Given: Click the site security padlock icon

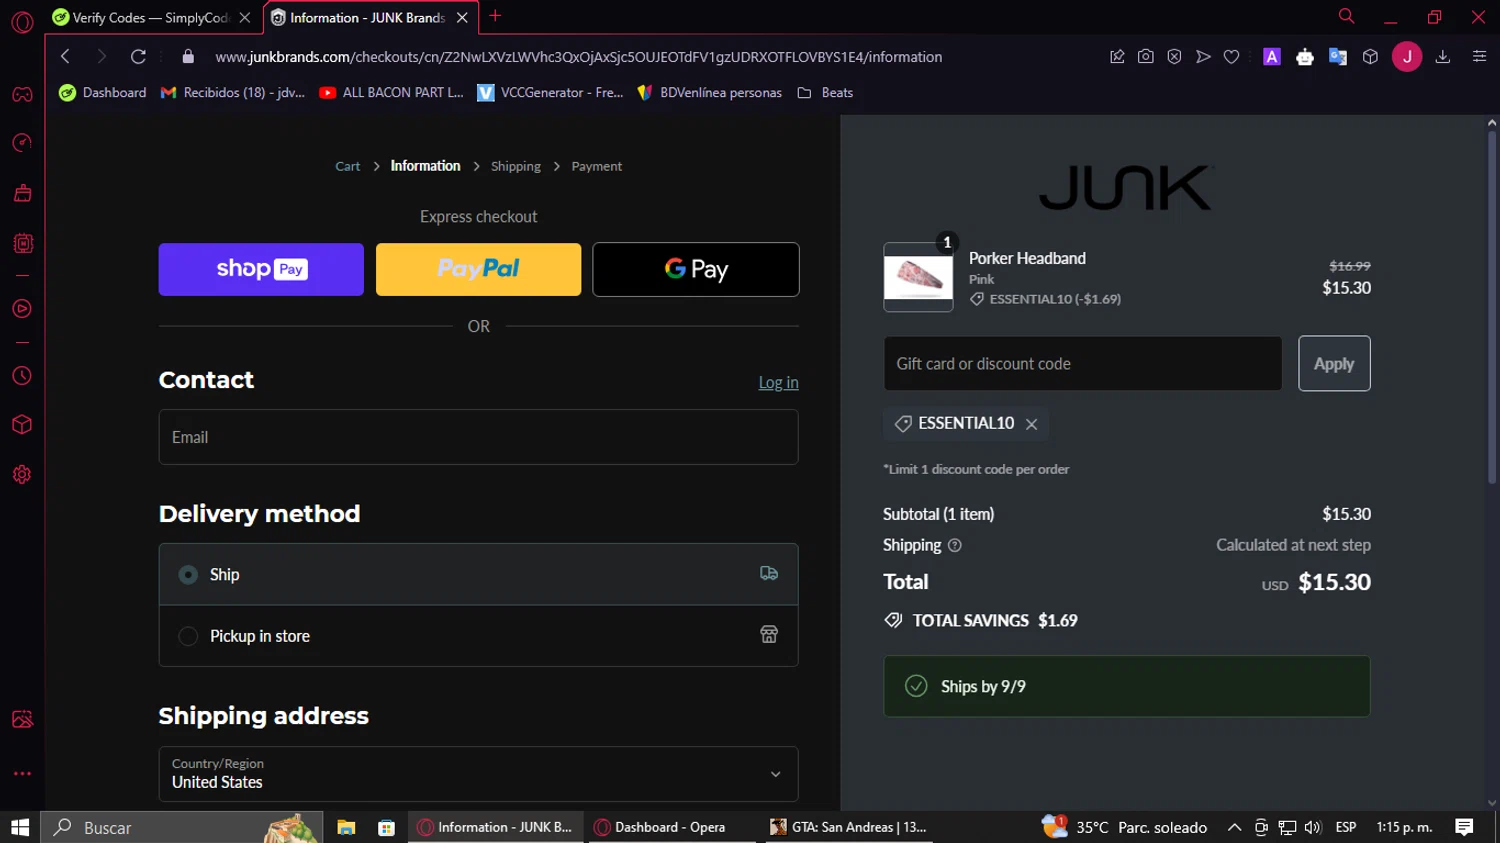Looking at the screenshot, I should pyautogui.click(x=188, y=57).
